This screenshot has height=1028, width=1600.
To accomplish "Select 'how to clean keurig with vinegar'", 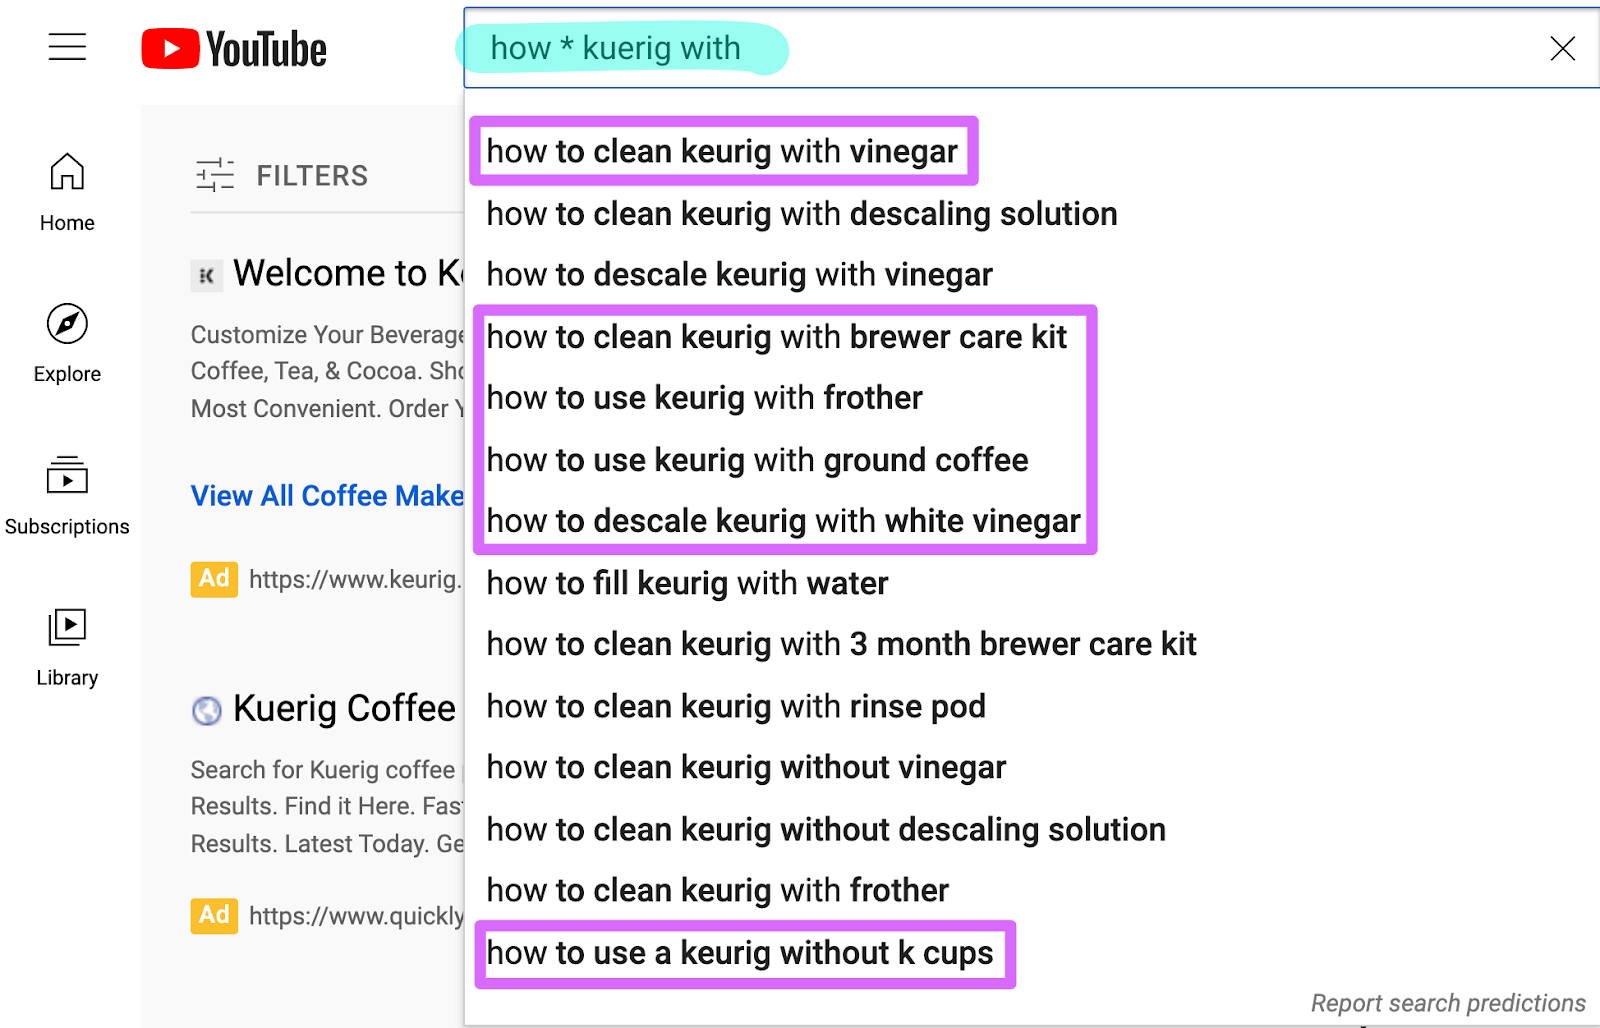I will tap(722, 151).
